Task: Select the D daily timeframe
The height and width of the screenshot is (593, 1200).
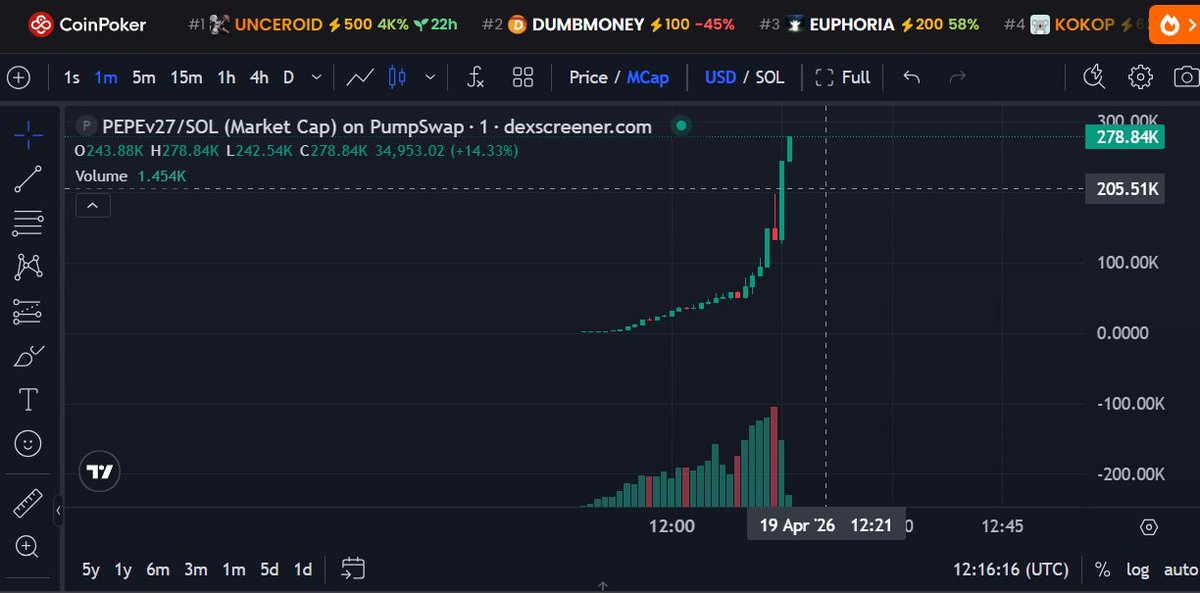Action: (288, 77)
